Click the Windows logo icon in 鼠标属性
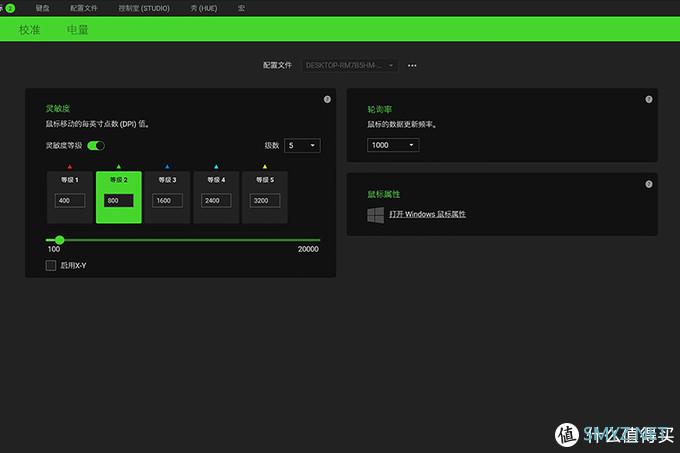 pyautogui.click(x=376, y=215)
